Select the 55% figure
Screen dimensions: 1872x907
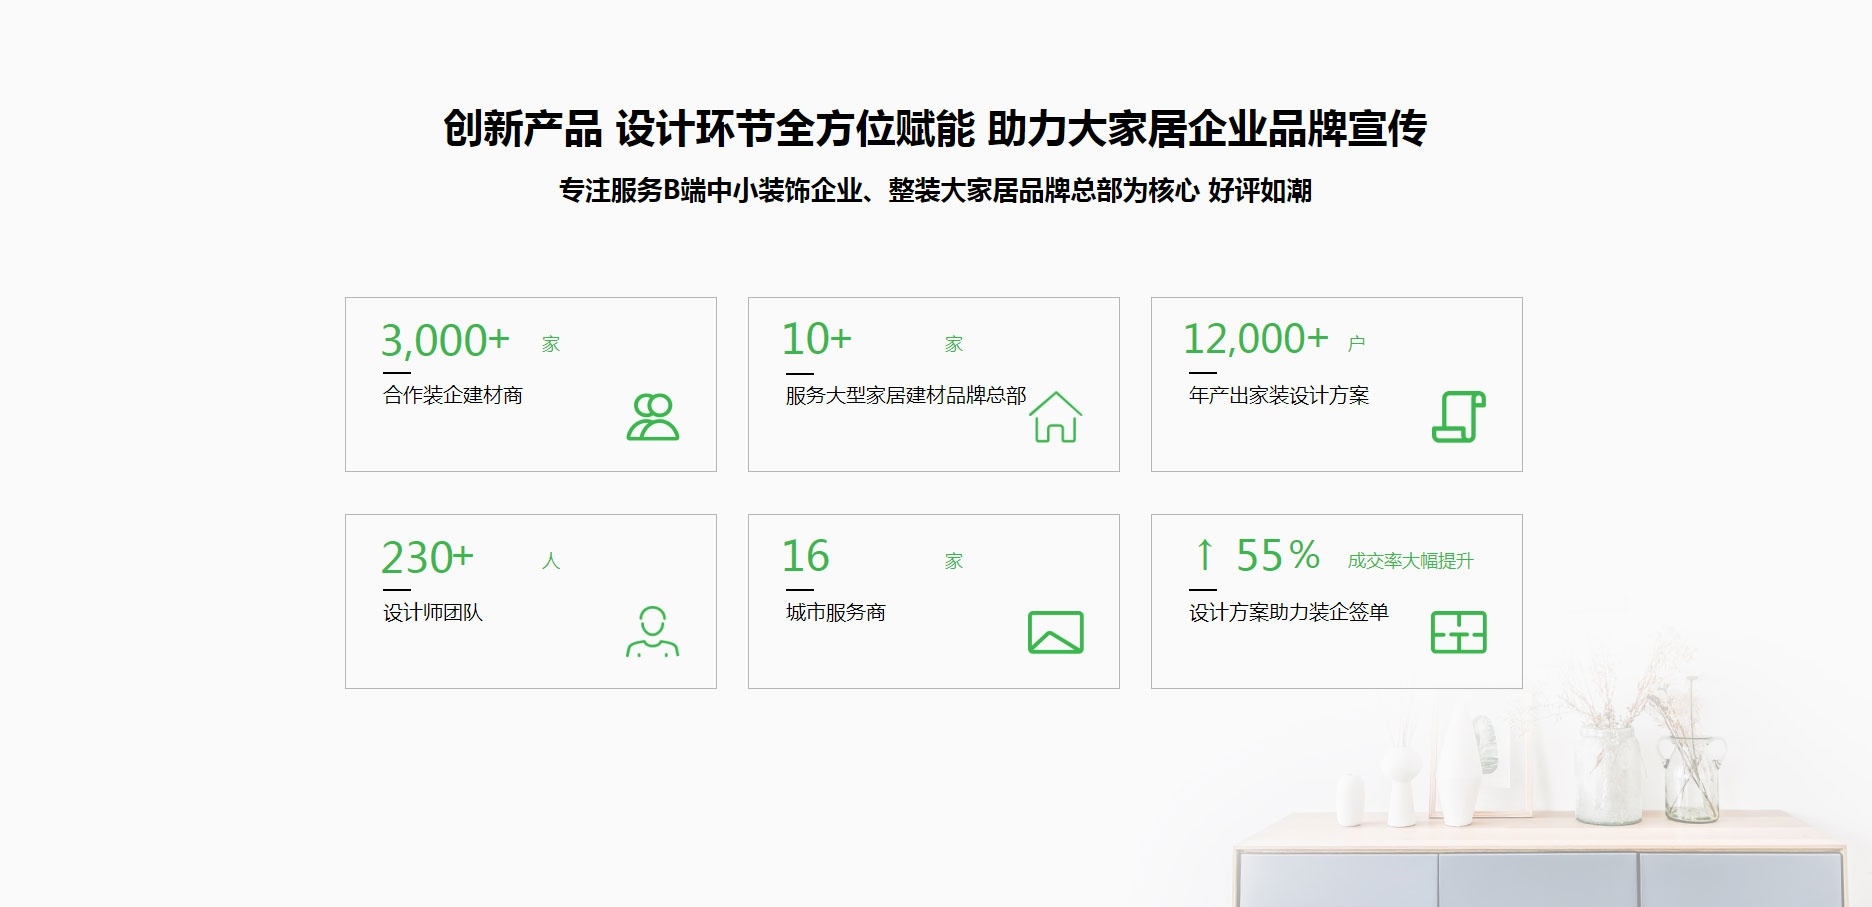[x=1278, y=556]
